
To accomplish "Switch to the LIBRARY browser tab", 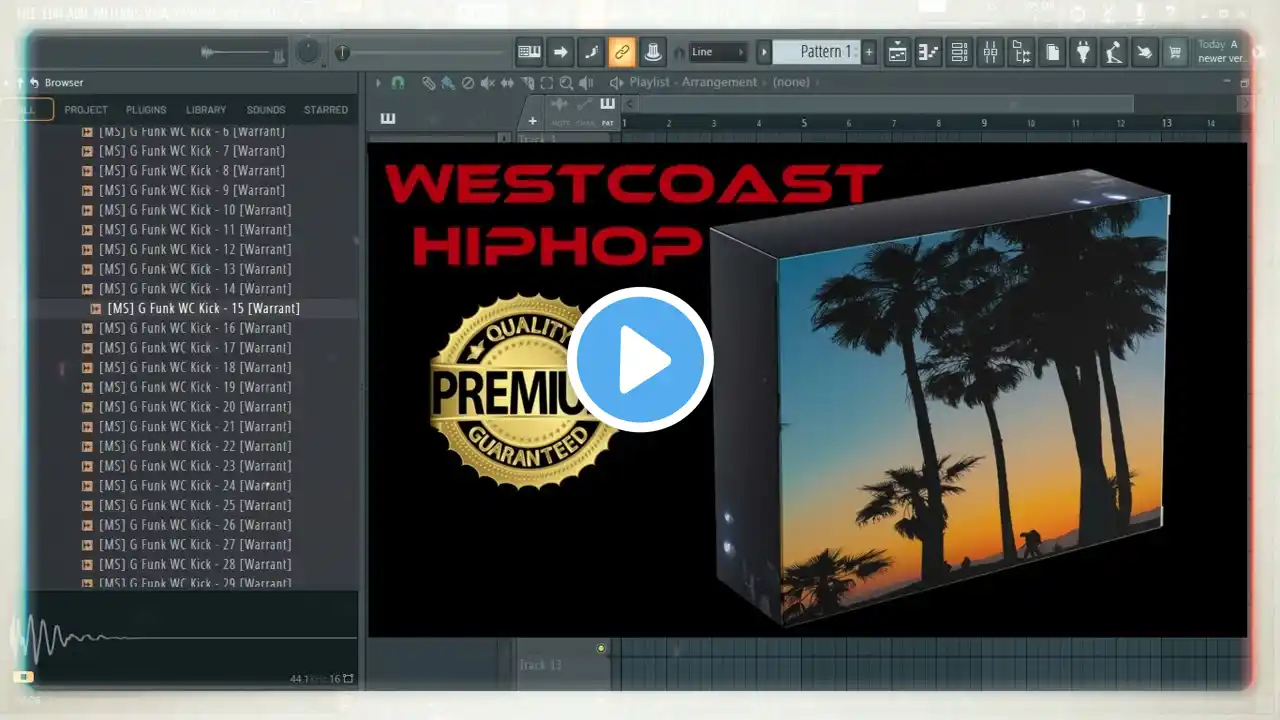I will [206, 110].
